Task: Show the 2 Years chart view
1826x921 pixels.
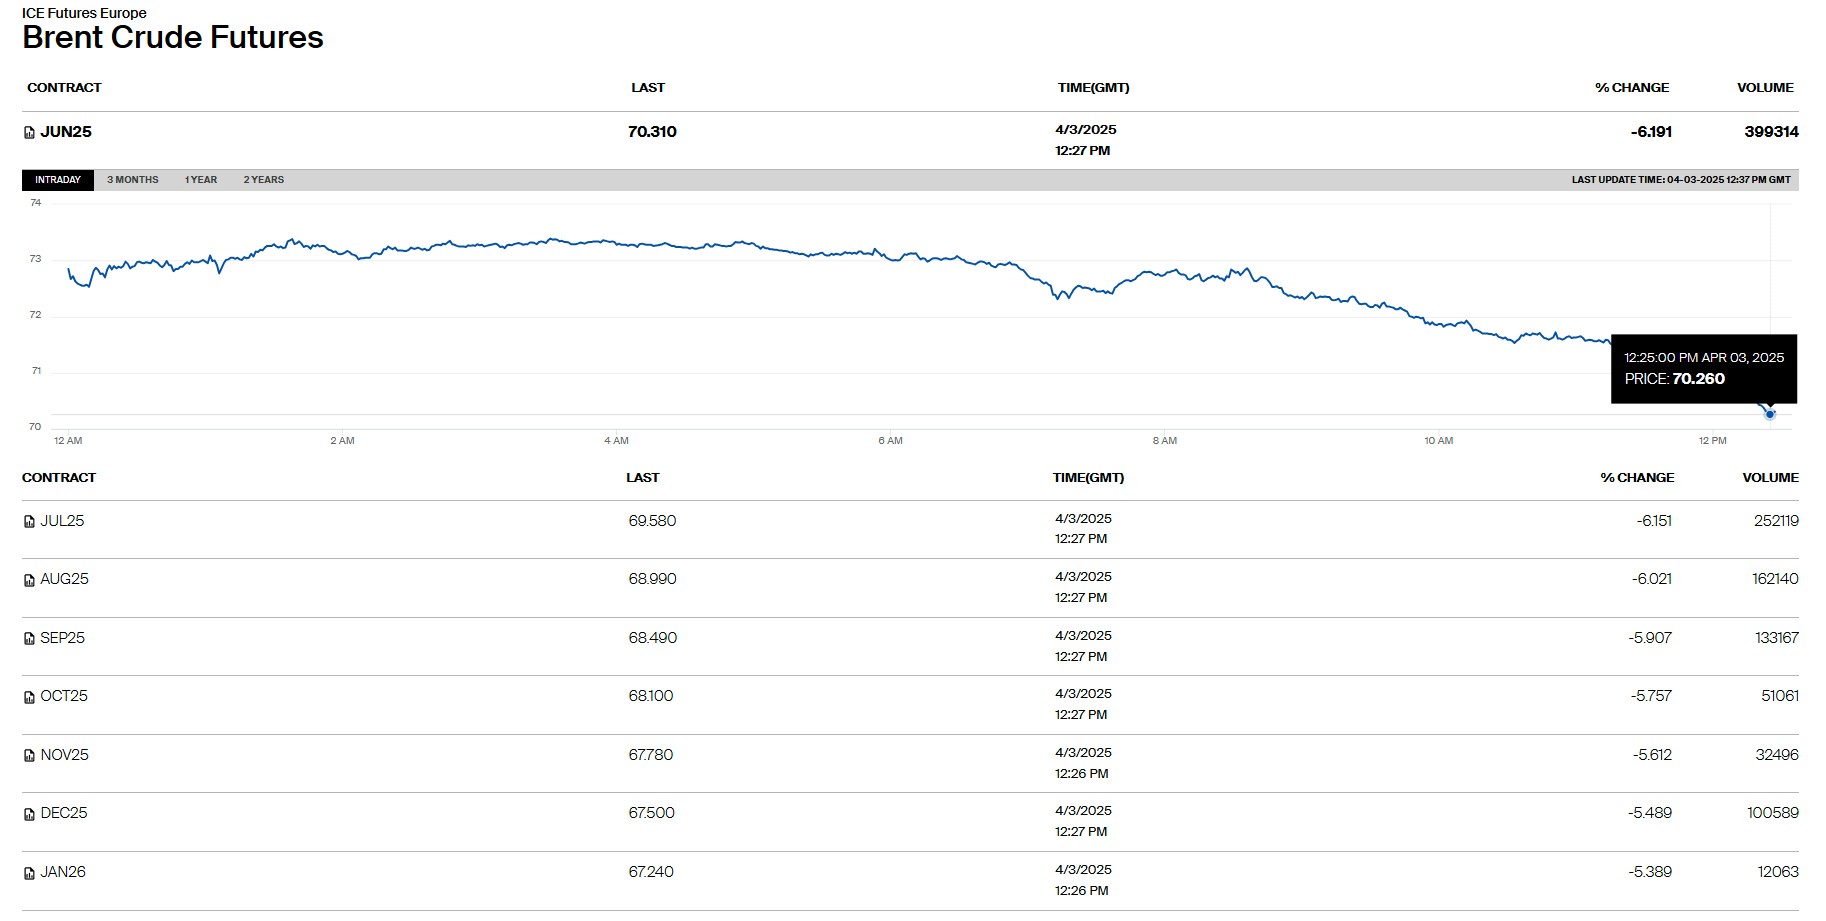Action: coord(264,180)
